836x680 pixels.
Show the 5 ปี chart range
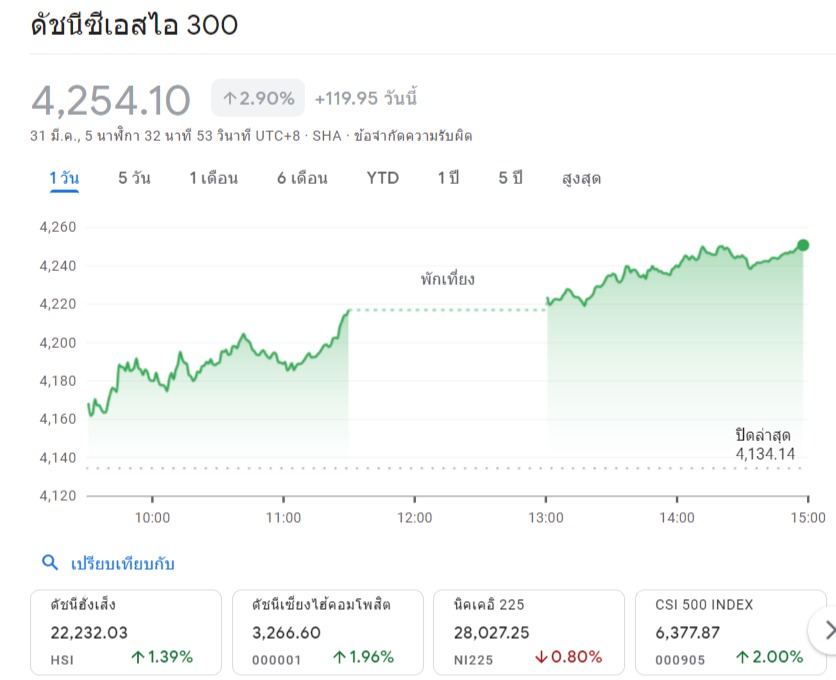(x=510, y=178)
